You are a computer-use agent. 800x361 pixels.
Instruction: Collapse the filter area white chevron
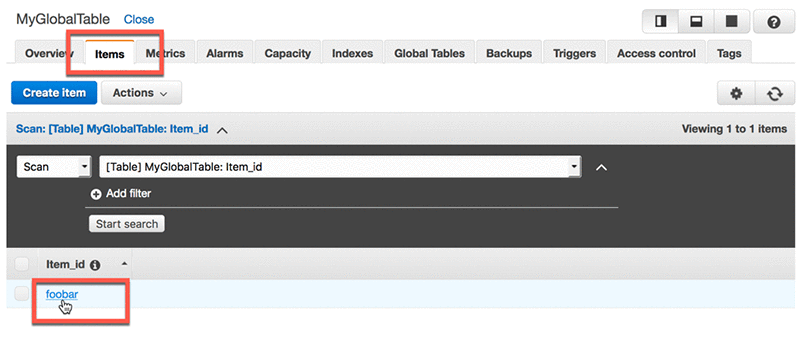click(602, 167)
